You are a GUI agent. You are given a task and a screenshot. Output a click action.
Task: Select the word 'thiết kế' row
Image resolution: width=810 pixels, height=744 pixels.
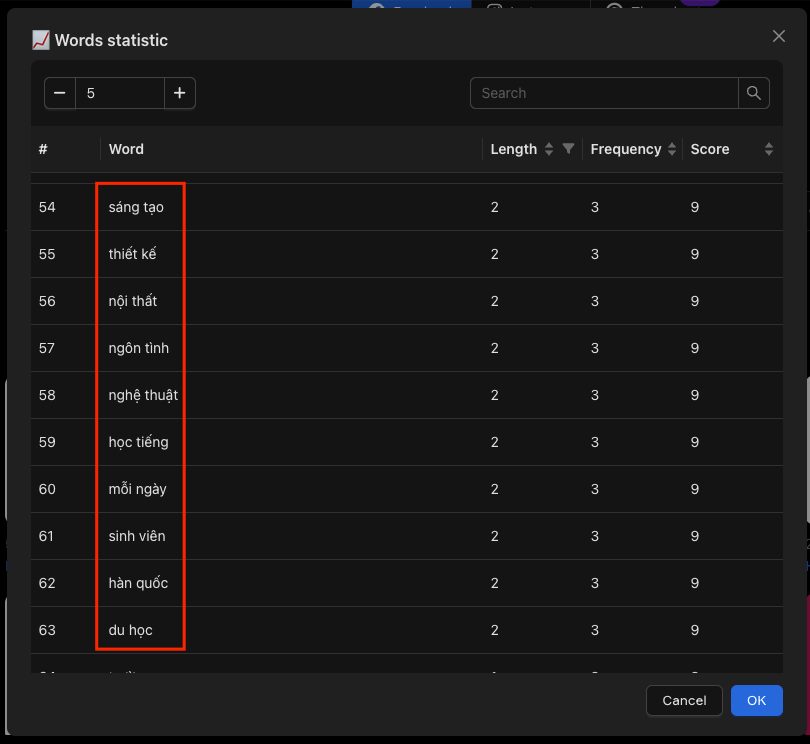[x=407, y=254]
